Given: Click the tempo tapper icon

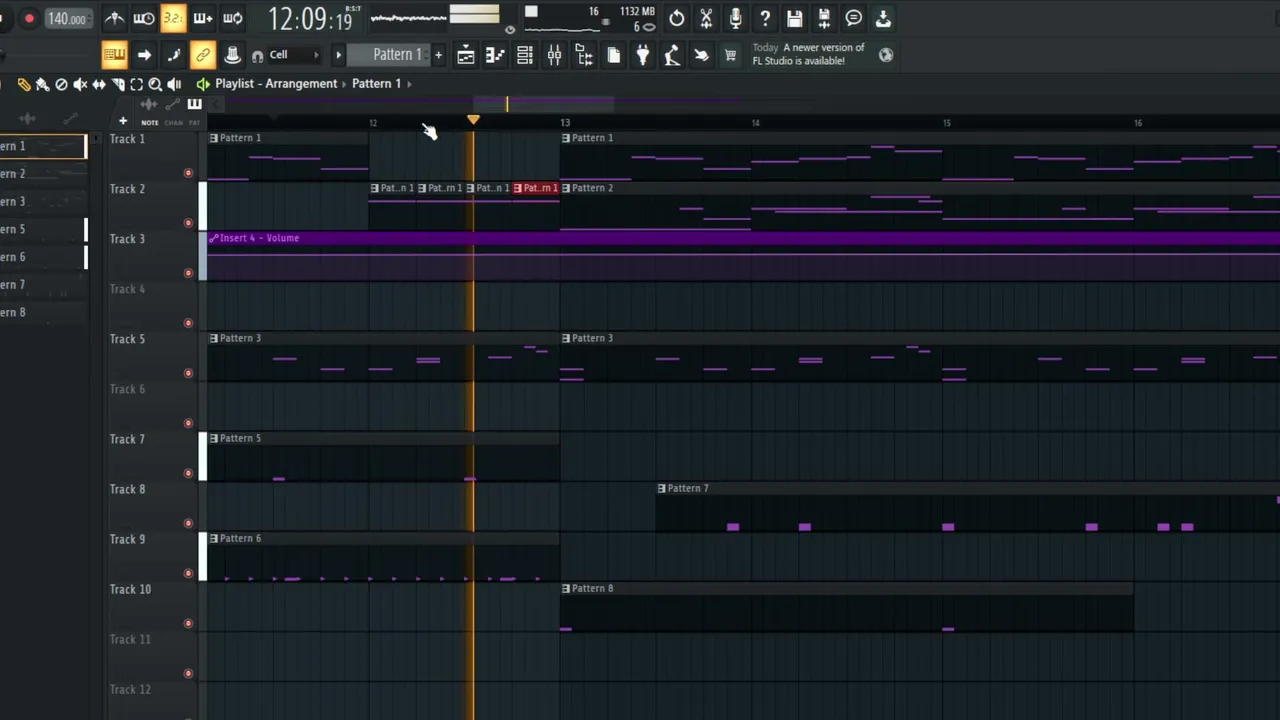Looking at the screenshot, I should click(672, 56).
